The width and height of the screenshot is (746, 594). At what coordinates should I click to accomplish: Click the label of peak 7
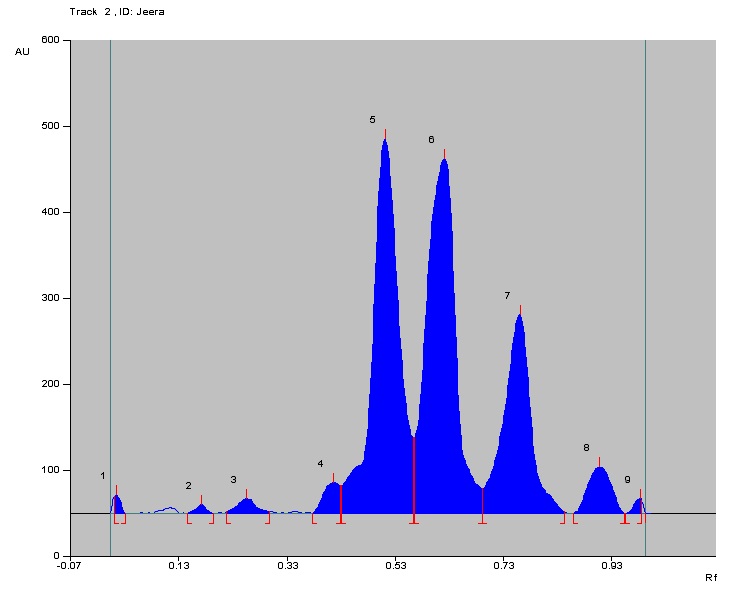coord(507,296)
